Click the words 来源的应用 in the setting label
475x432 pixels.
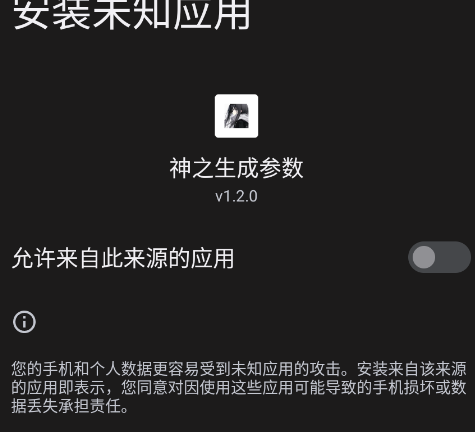[179, 258]
